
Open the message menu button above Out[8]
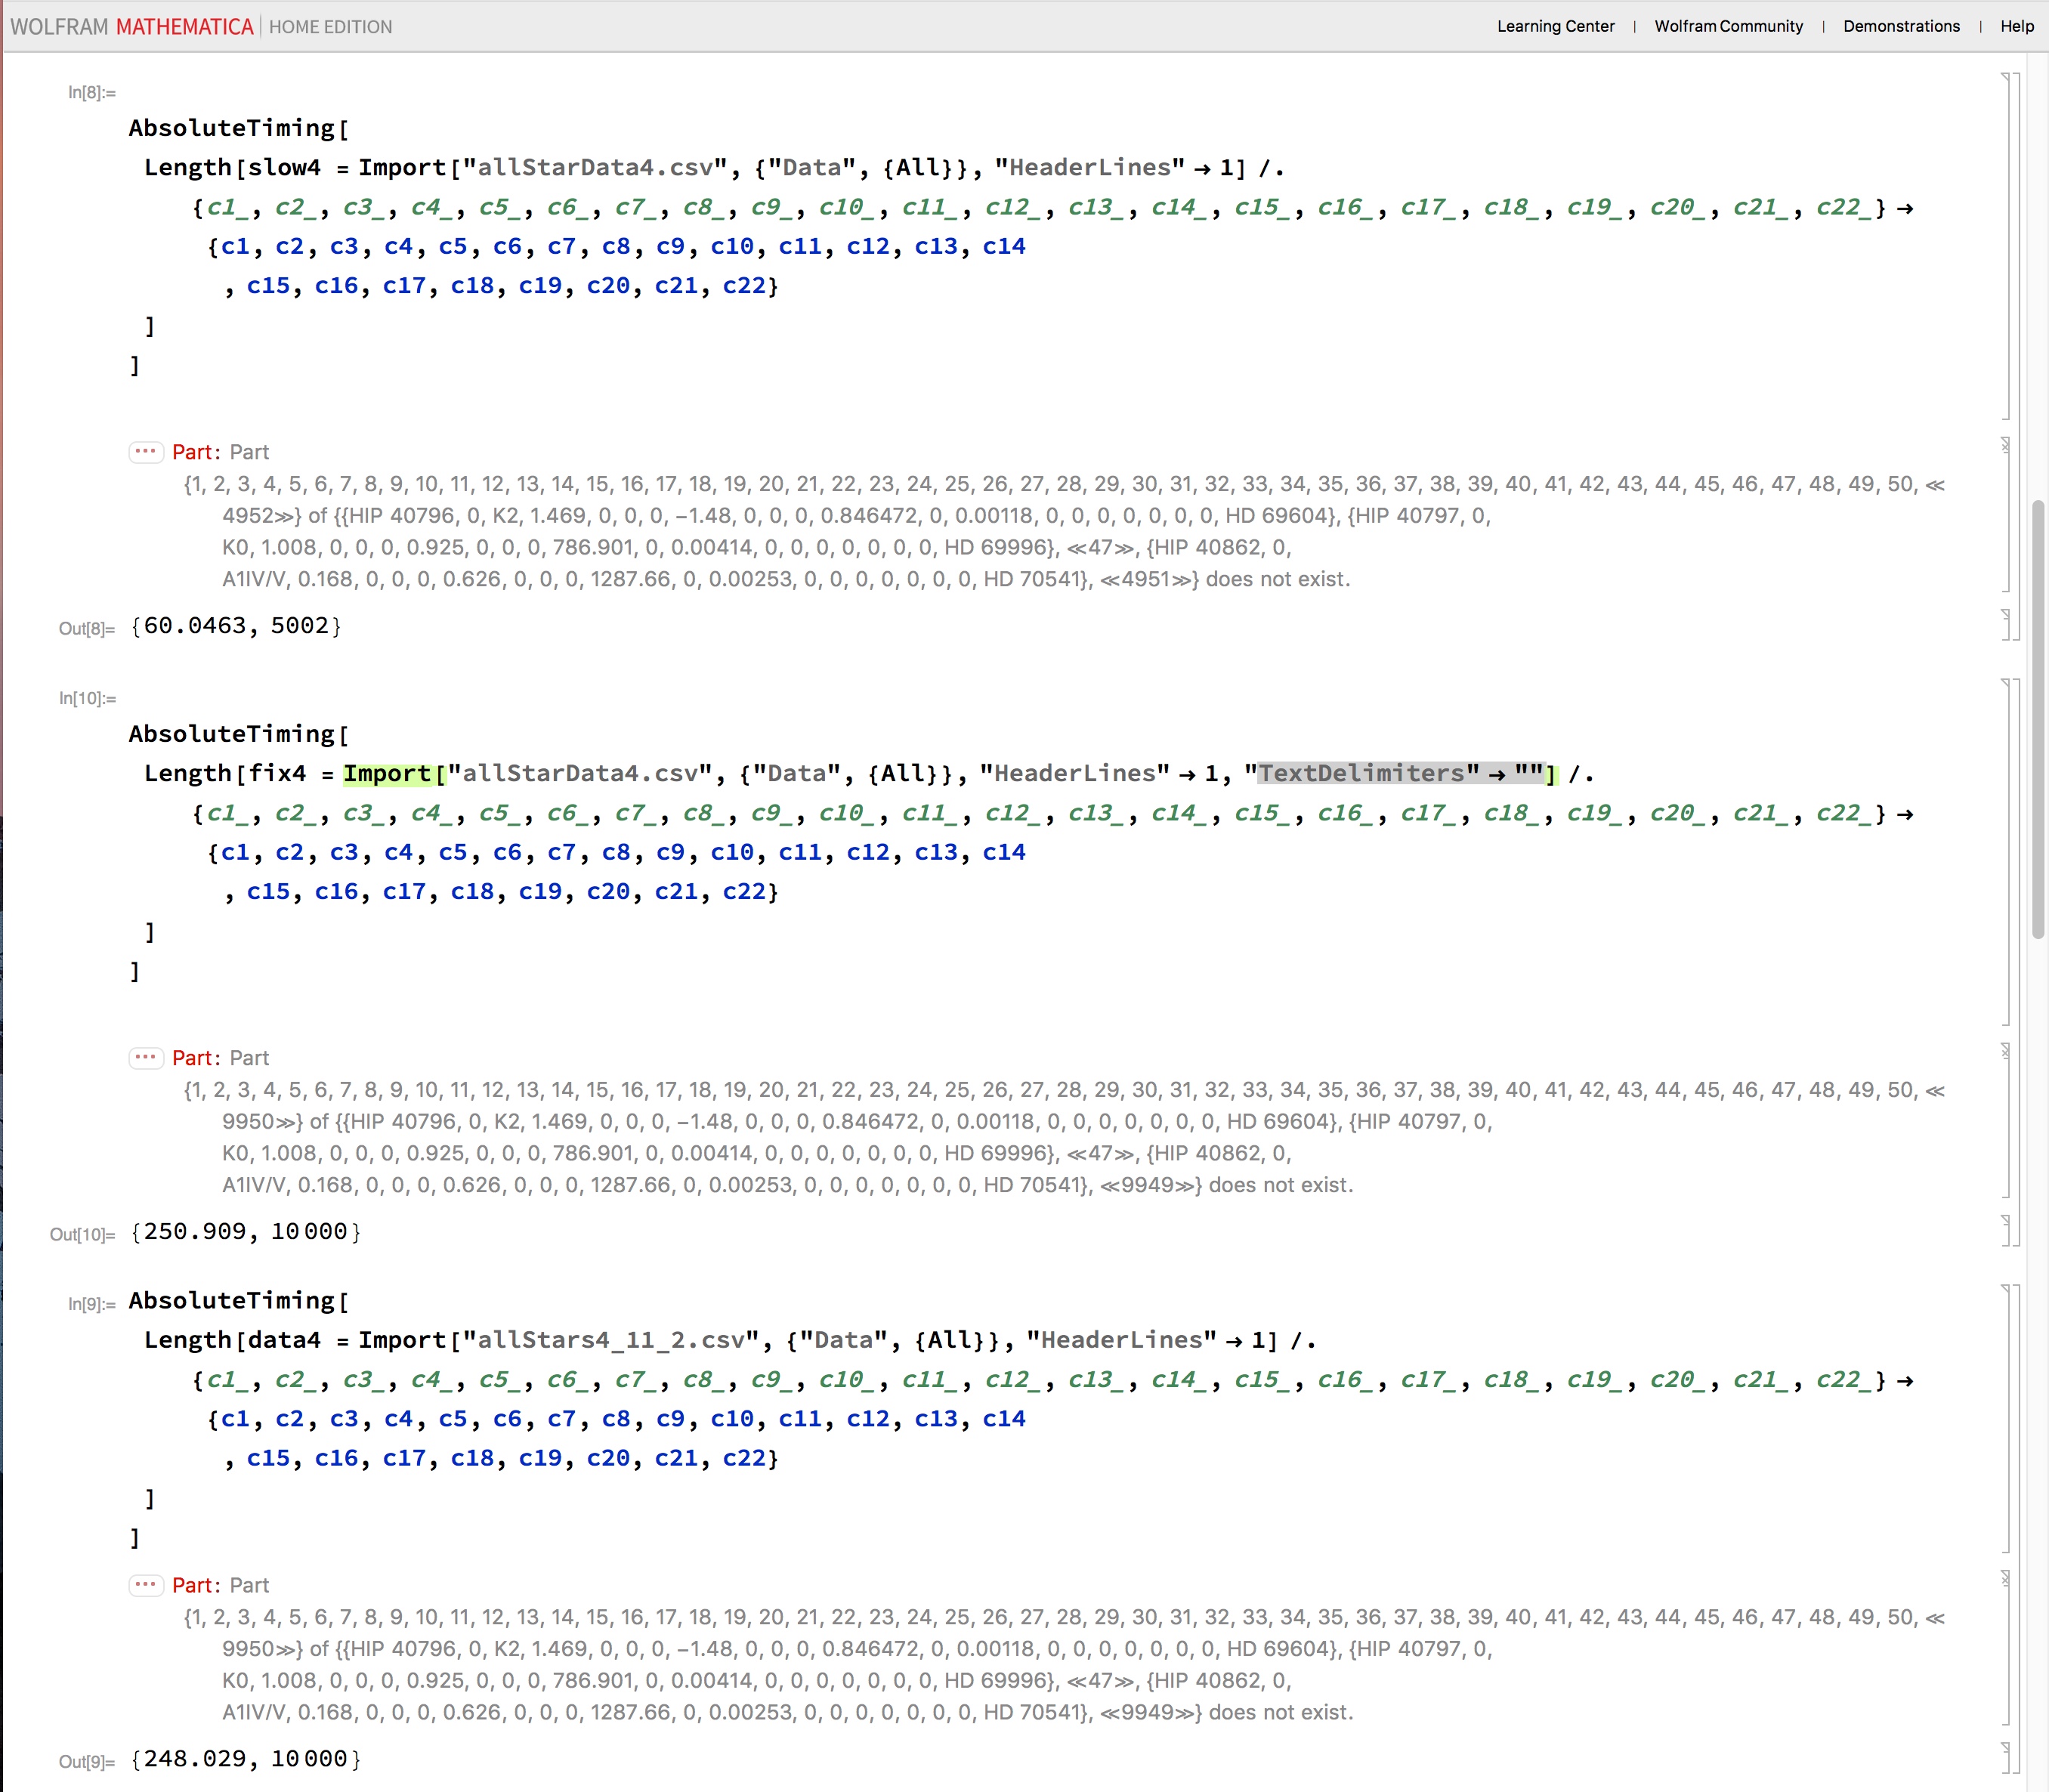coord(146,452)
